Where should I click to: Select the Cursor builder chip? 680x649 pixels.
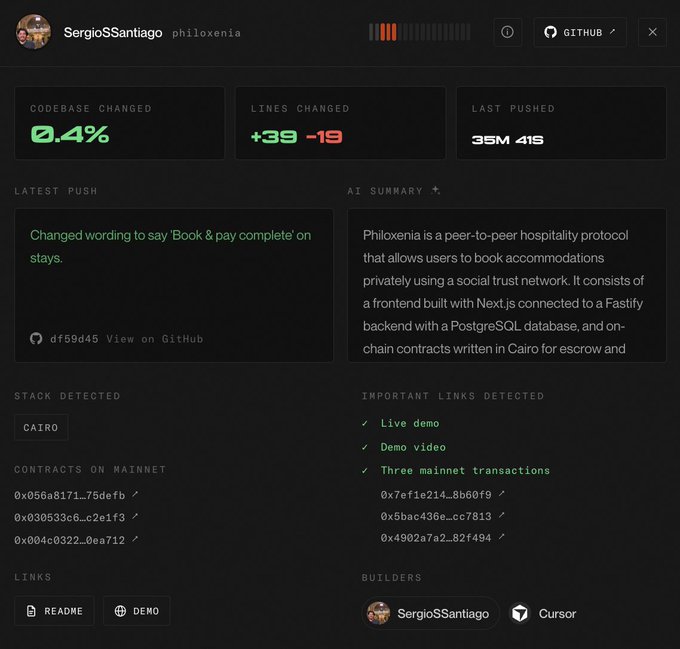tap(543, 613)
